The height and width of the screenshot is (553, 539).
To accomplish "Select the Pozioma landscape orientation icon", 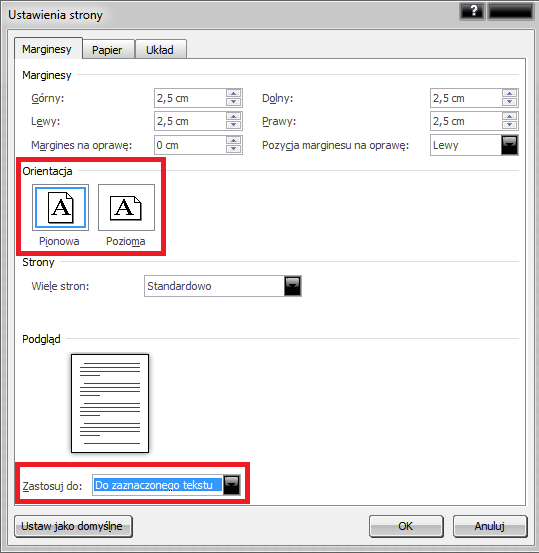I will coord(126,207).
